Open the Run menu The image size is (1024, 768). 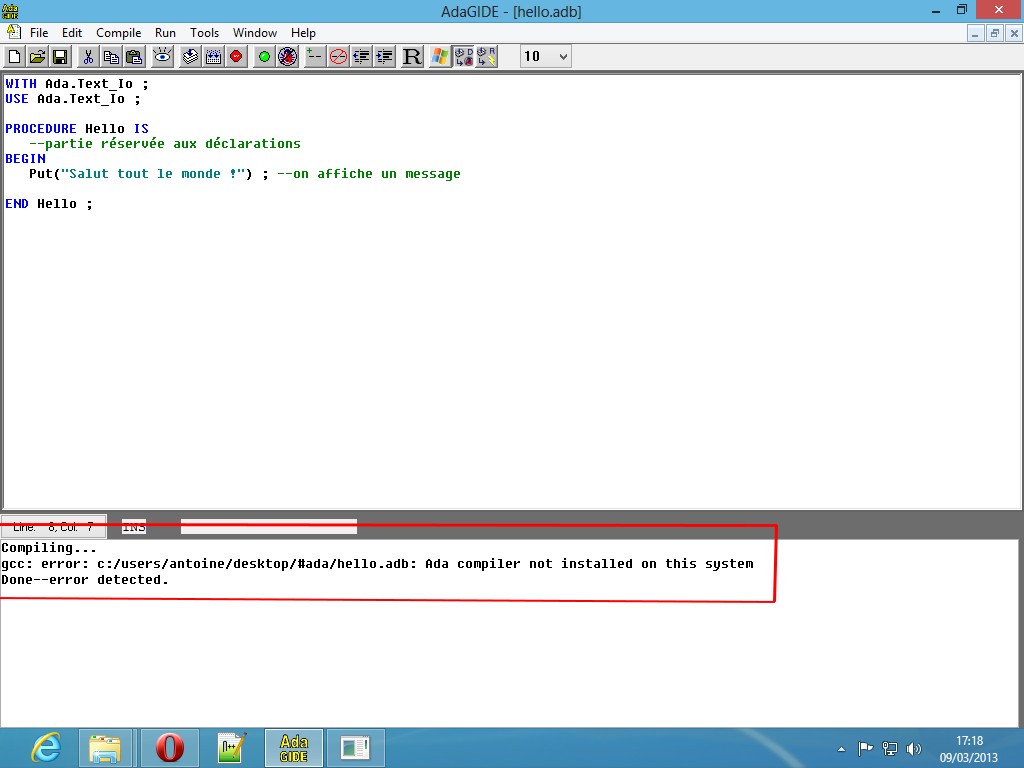(x=165, y=33)
